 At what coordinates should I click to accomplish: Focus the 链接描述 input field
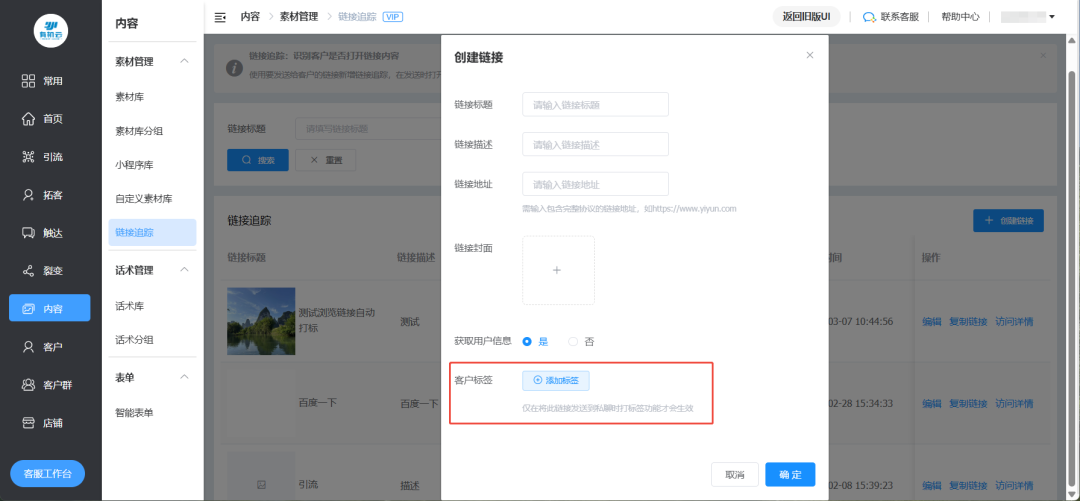tap(595, 145)
